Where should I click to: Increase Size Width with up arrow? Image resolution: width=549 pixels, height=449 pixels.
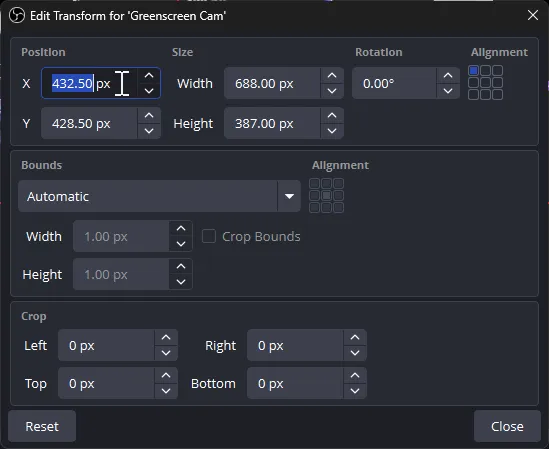point(332,75)
